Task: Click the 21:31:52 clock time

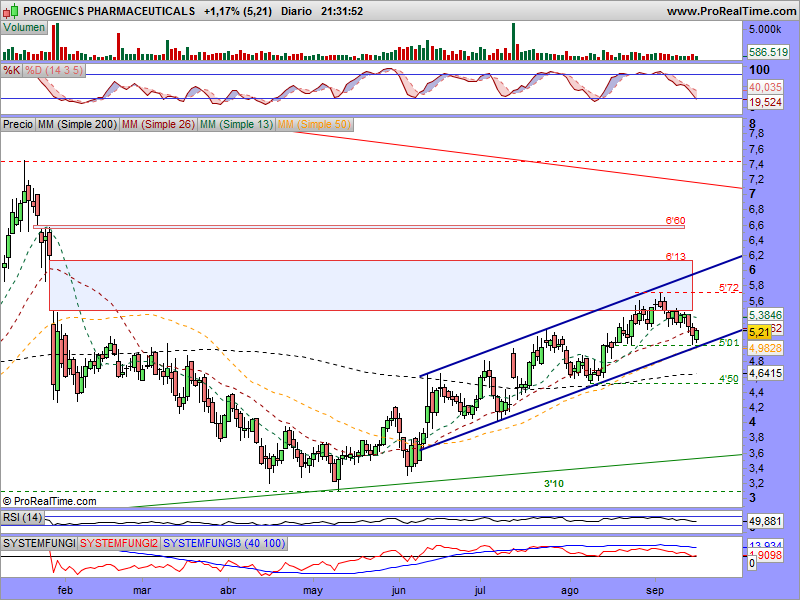Action: pos(342,11)
